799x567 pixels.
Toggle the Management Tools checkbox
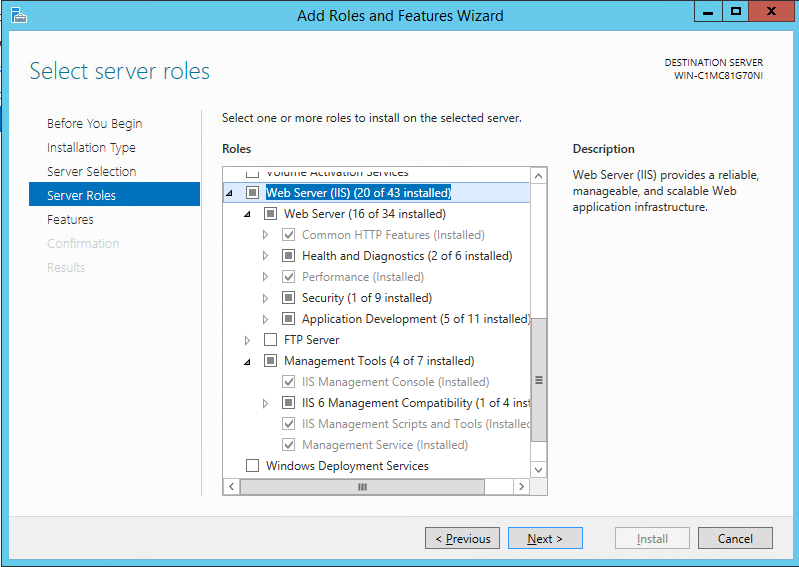[270, 361]
